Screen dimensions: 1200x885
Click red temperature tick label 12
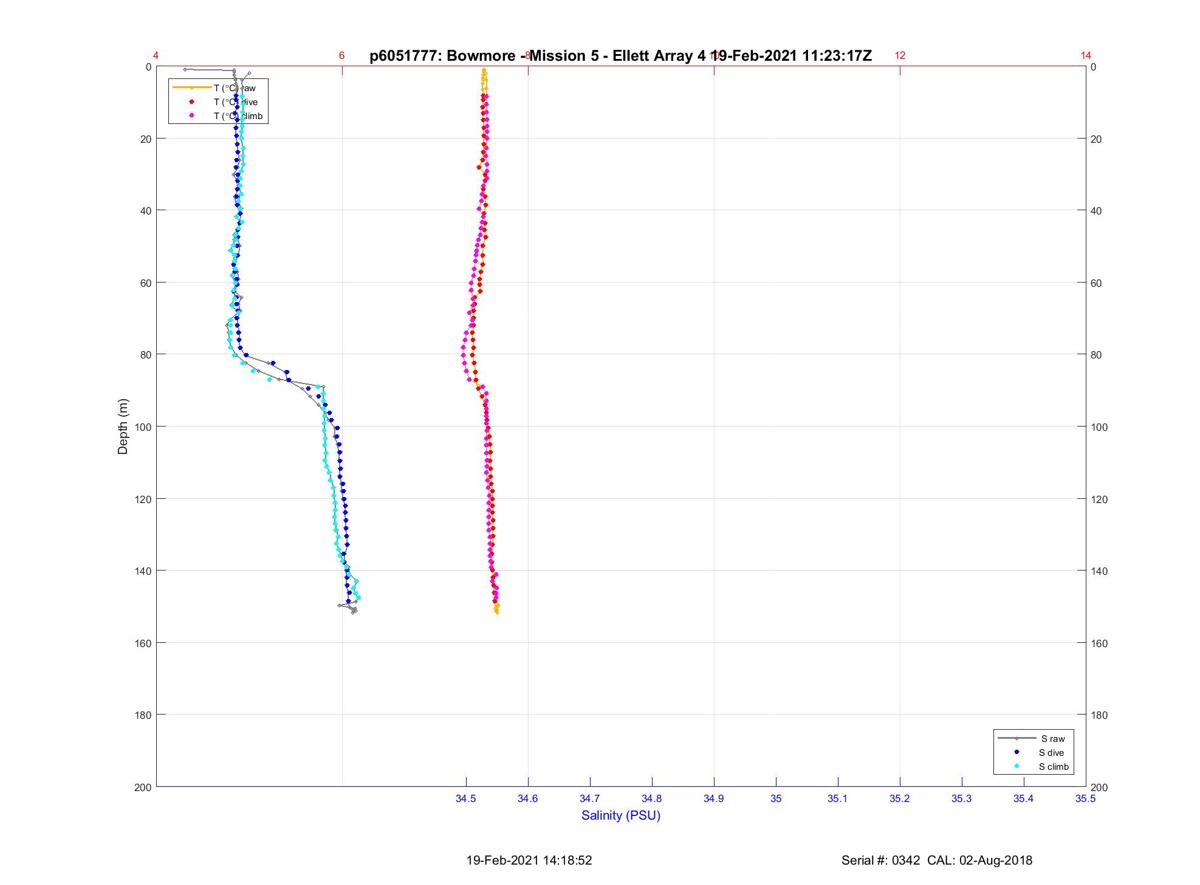(900, 56)
